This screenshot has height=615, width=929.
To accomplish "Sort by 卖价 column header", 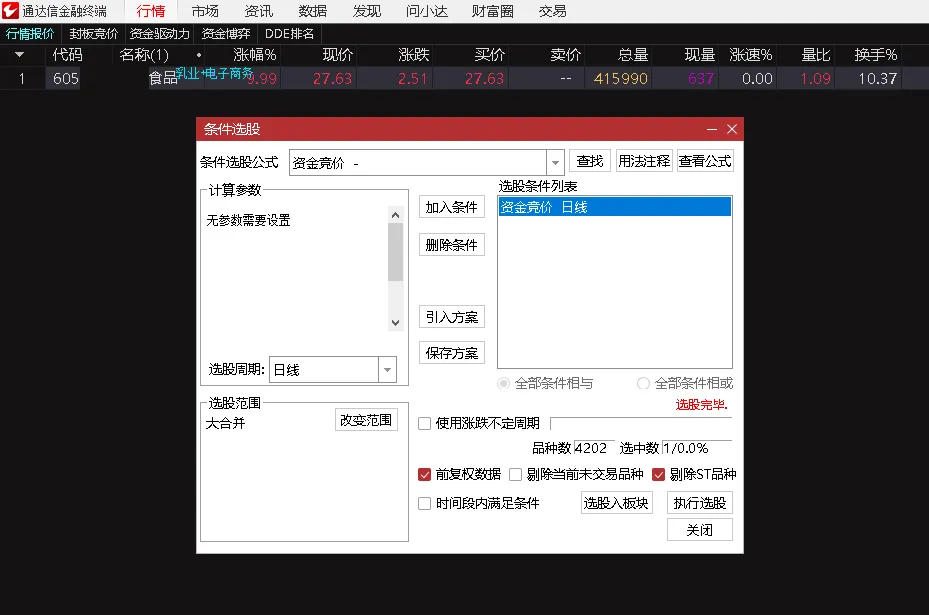I will click(565, 55).
